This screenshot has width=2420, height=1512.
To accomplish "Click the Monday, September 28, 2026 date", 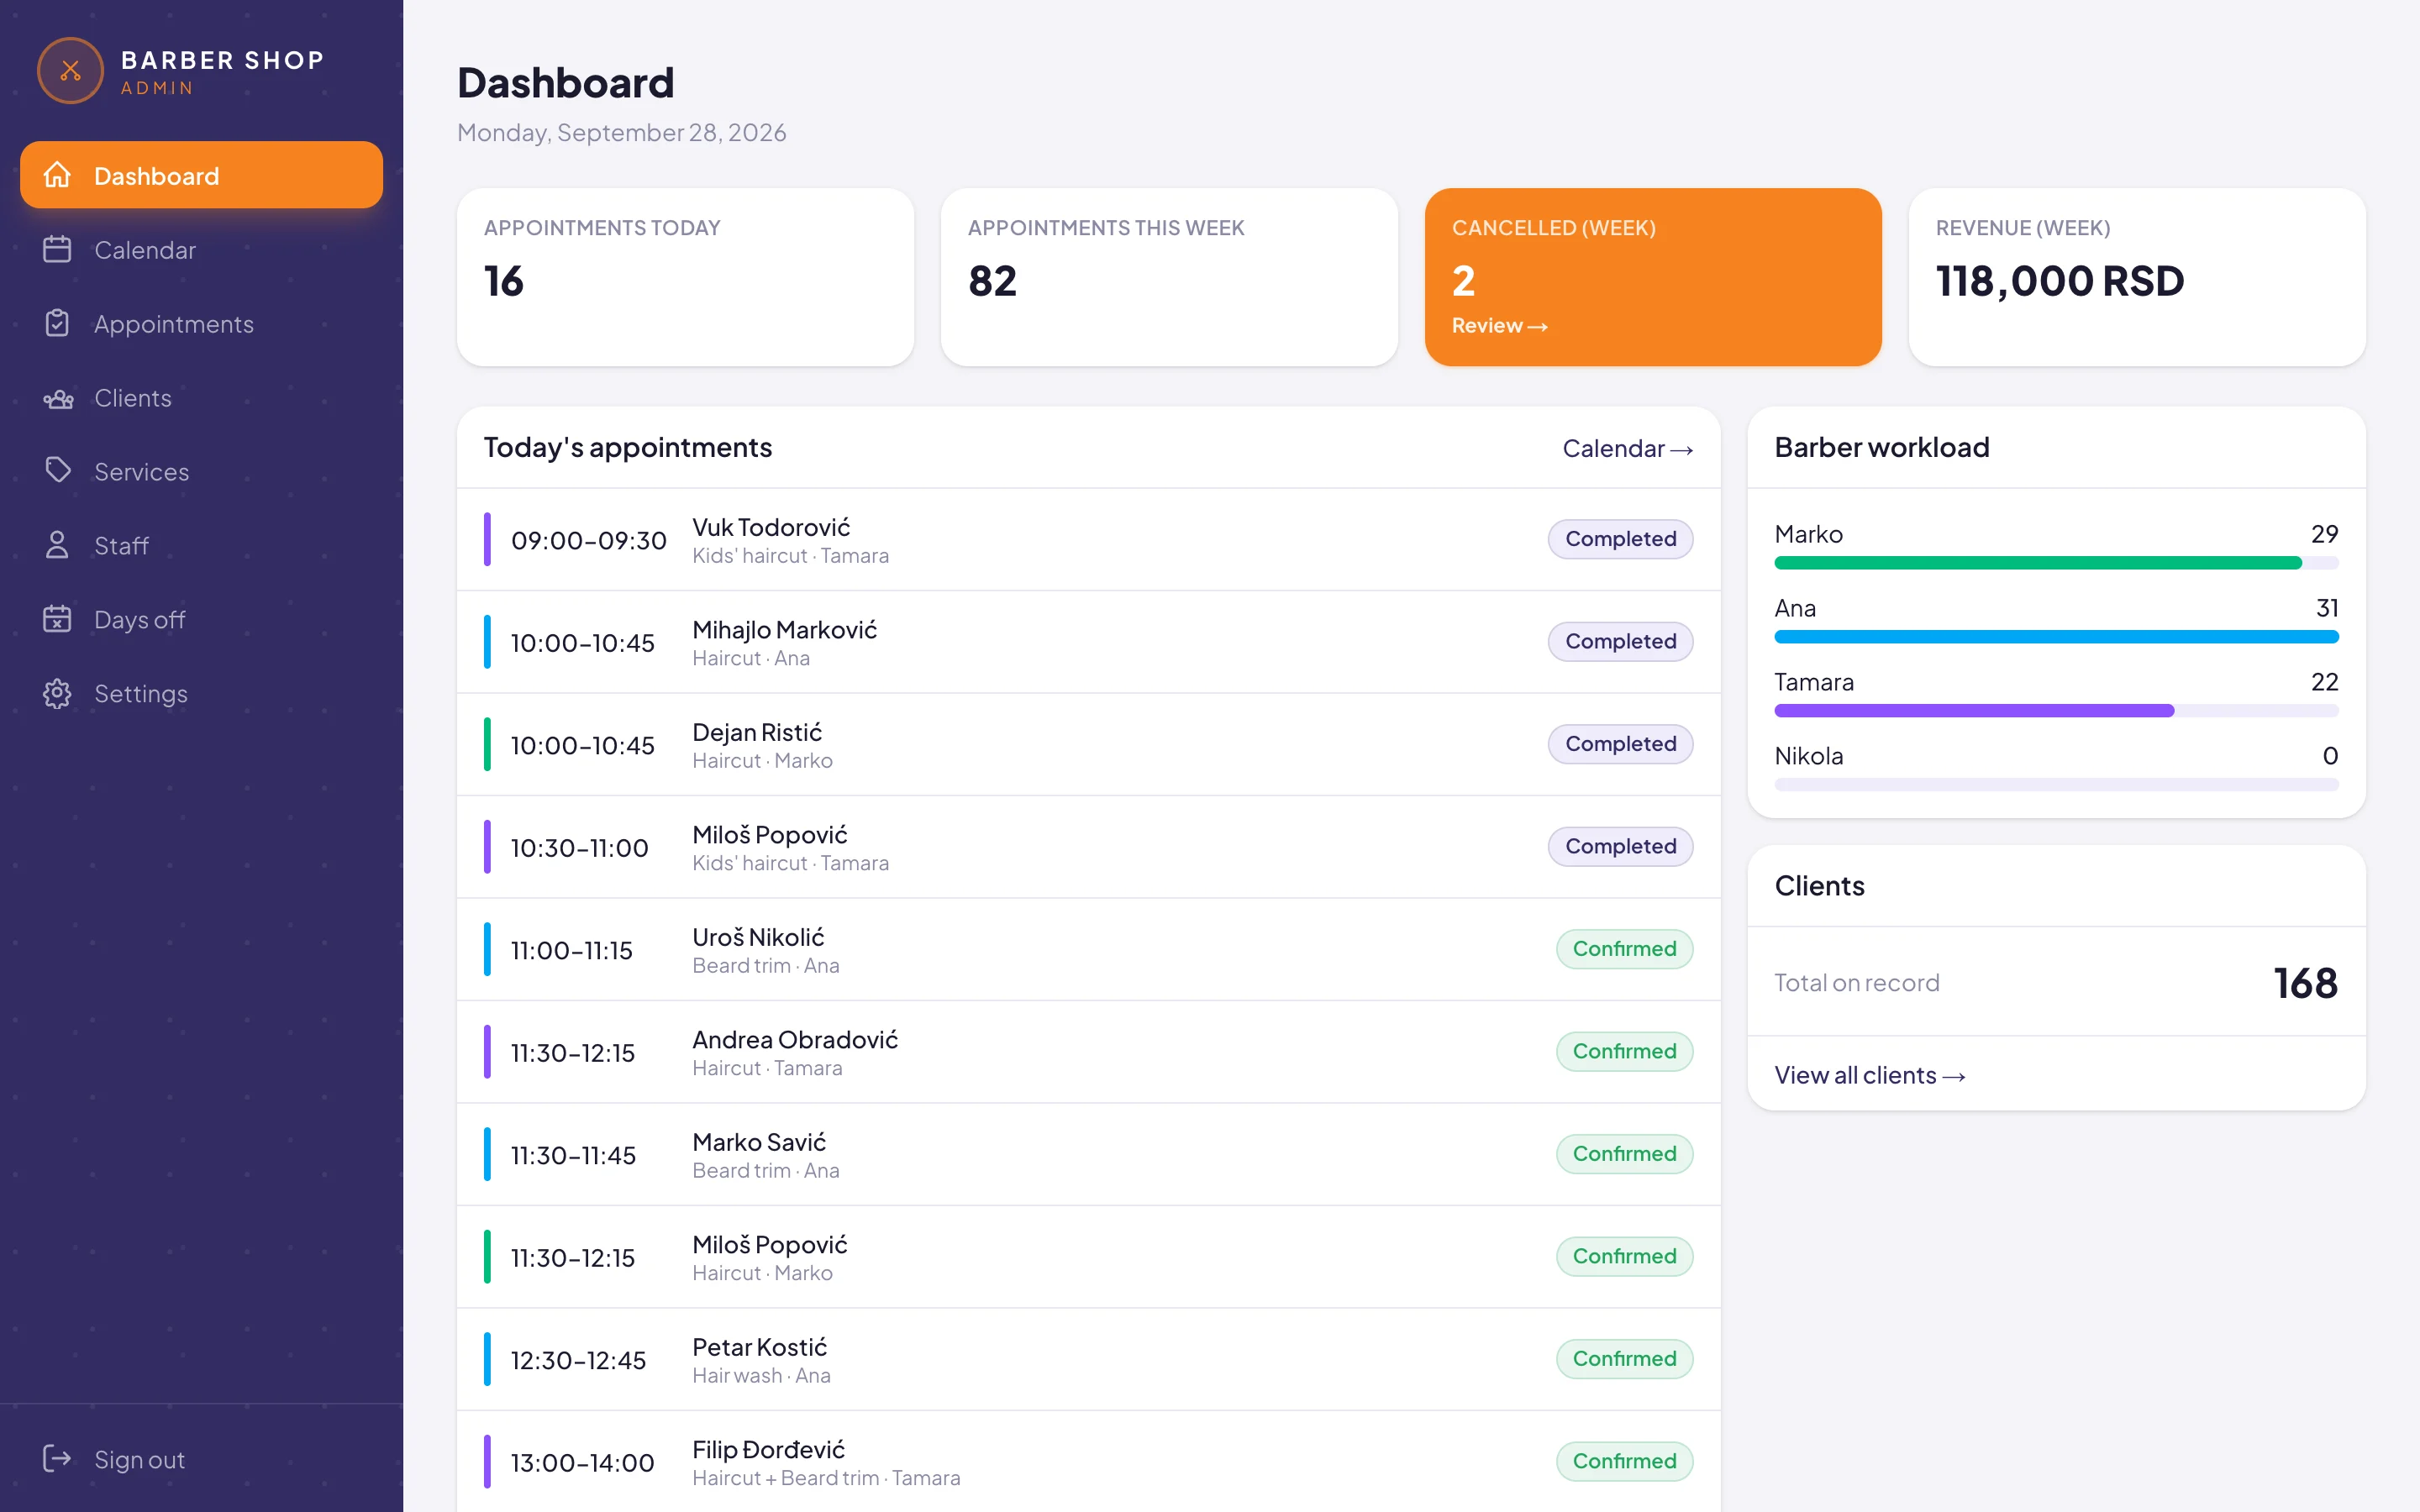I will pos(621,133).
